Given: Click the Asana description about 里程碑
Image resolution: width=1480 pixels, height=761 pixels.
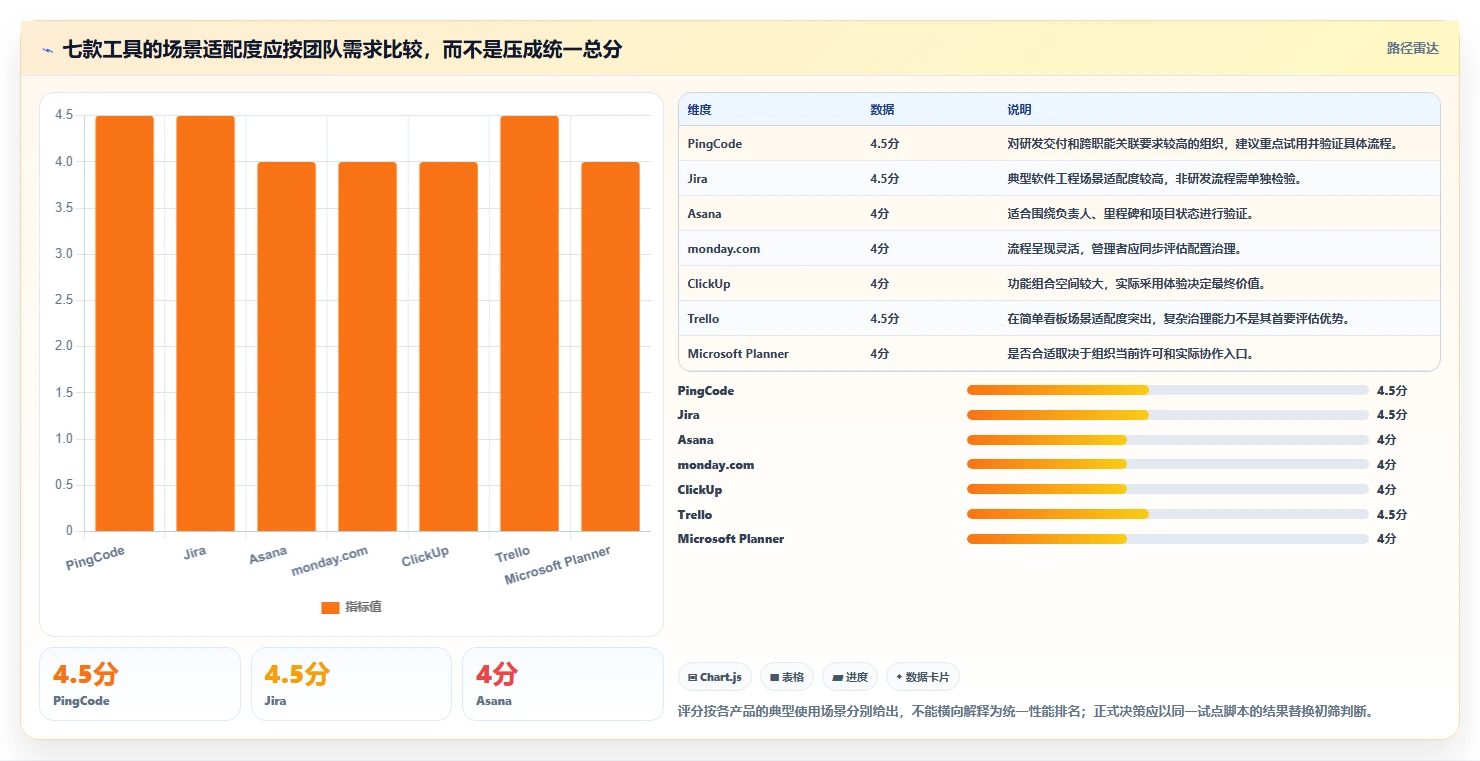Looking at the screenshot, I should [1130, 214].
